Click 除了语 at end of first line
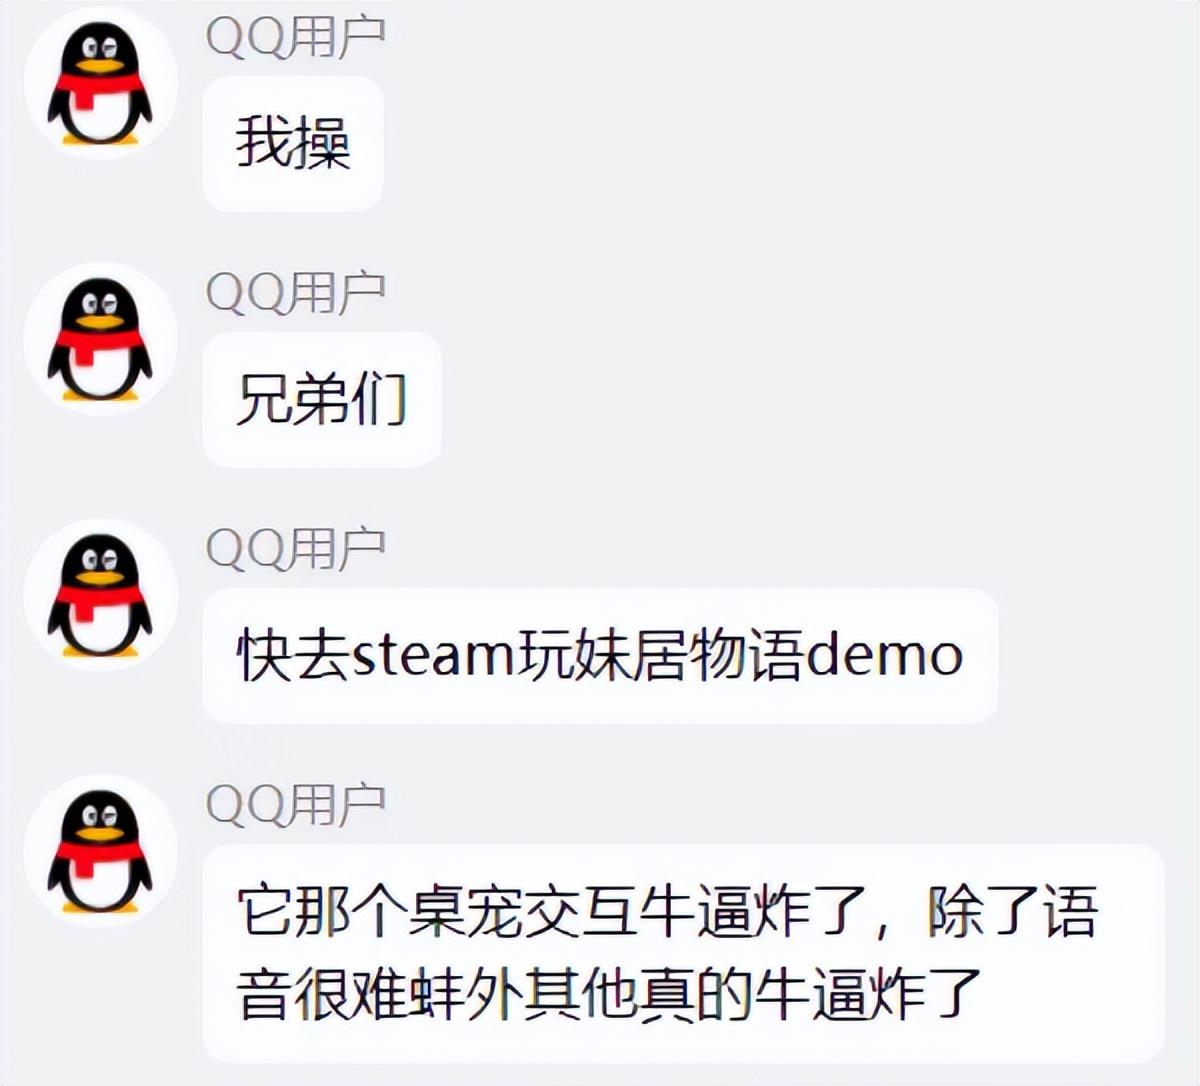Image resolution: width=1200 pixels, height=1086 pixels. pos(1013,912)
